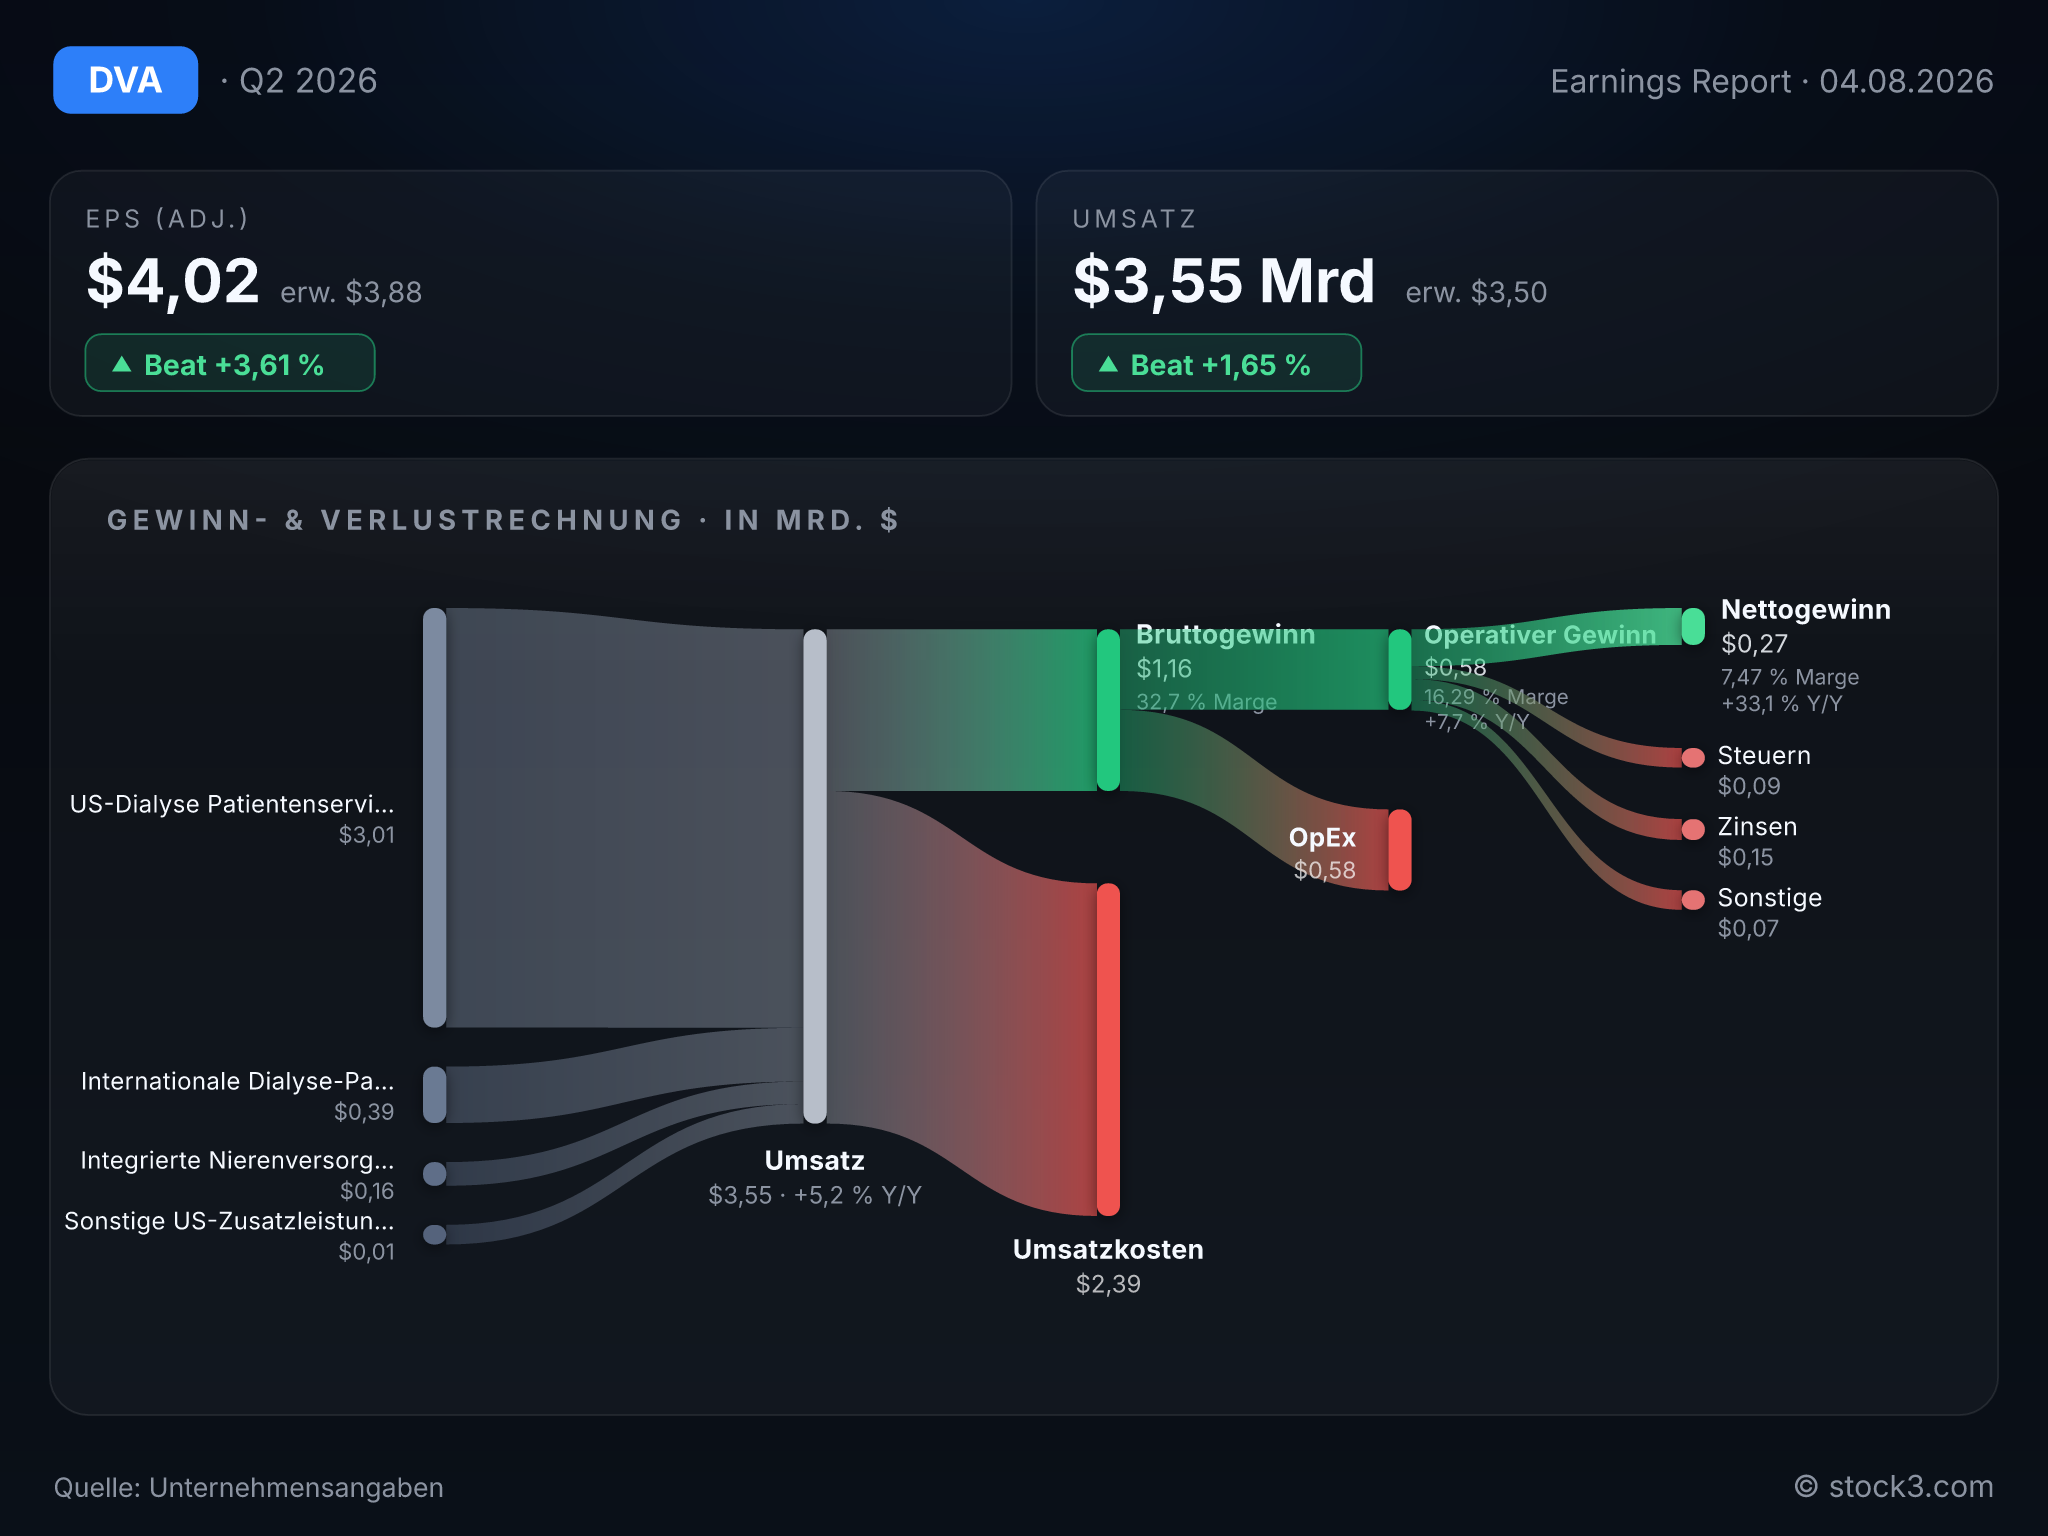Click the red Umsatzkosten node bar
Image resolution: width=2048 pixels, height=1536 pixels.
1108,1049
